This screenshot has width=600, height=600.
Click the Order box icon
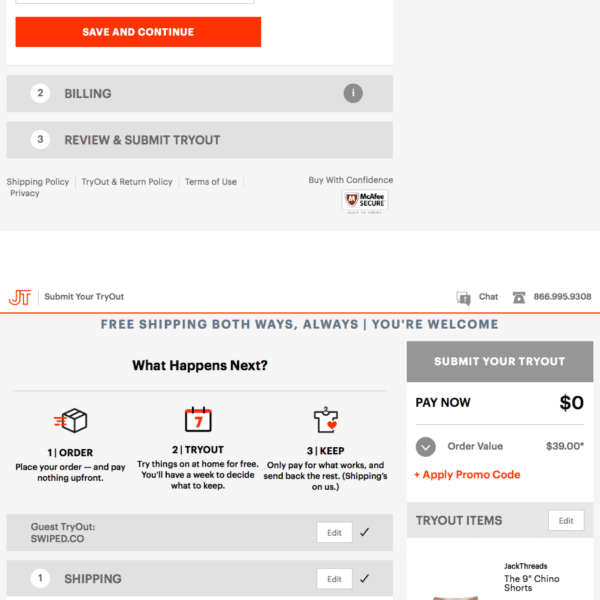tap(69, 420)
